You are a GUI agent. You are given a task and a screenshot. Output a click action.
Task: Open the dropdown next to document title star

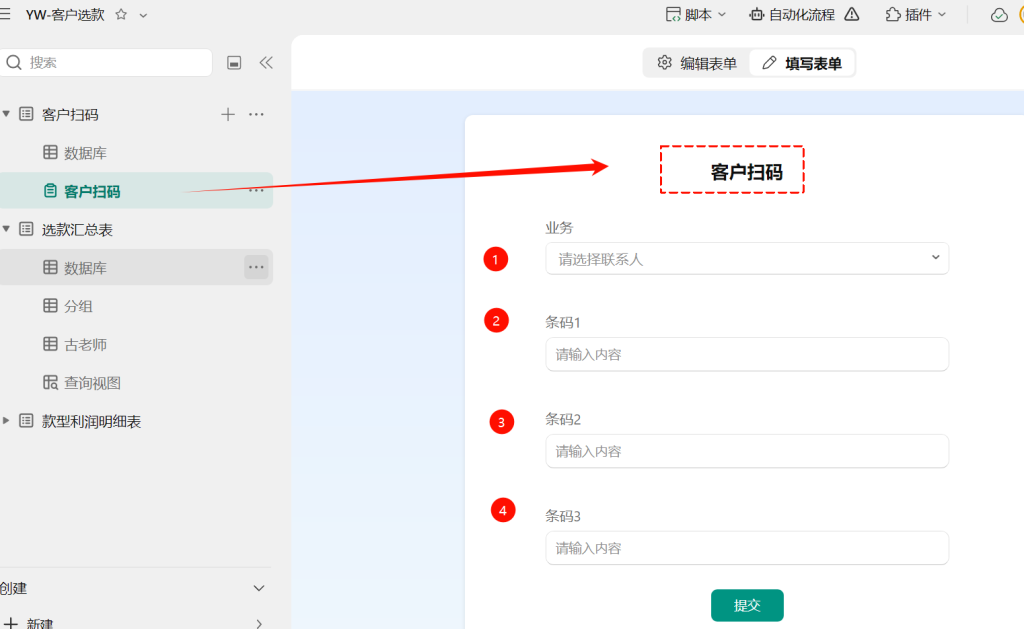coord(143,15)
